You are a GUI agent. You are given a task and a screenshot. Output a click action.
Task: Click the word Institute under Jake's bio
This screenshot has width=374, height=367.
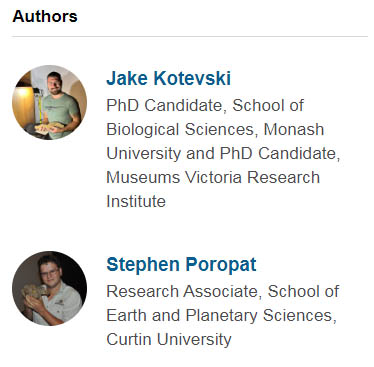(136, 201)
